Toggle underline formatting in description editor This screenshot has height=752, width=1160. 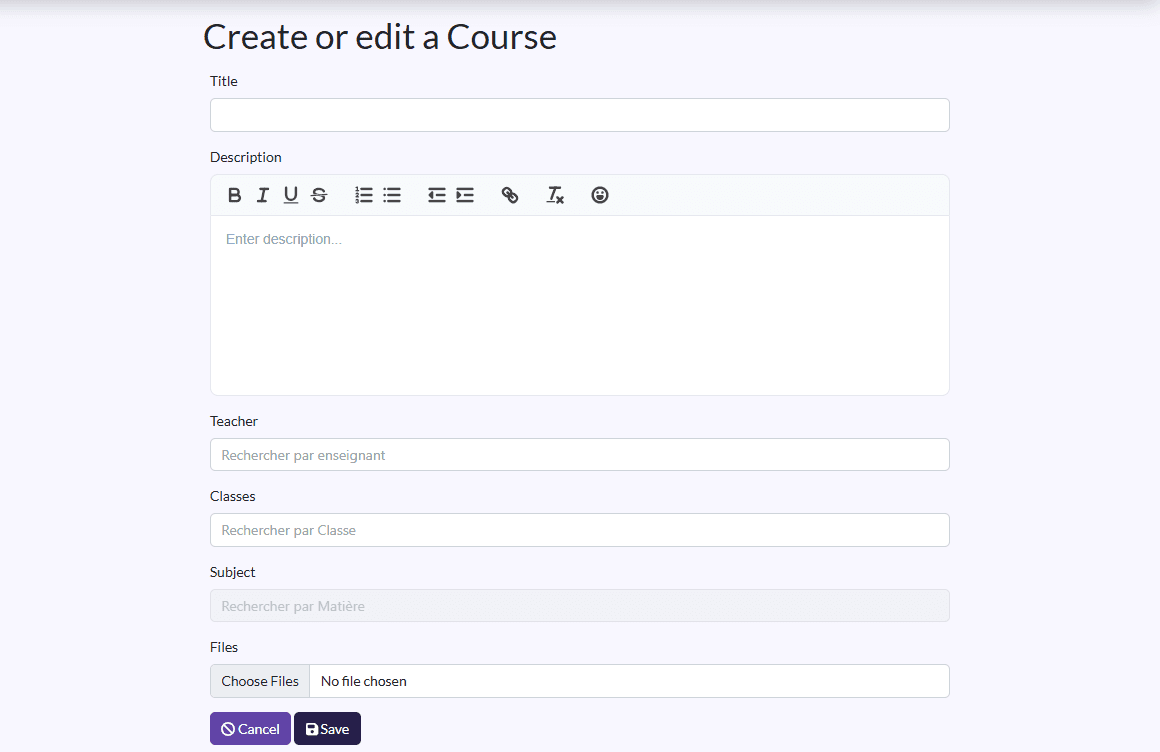291,195
